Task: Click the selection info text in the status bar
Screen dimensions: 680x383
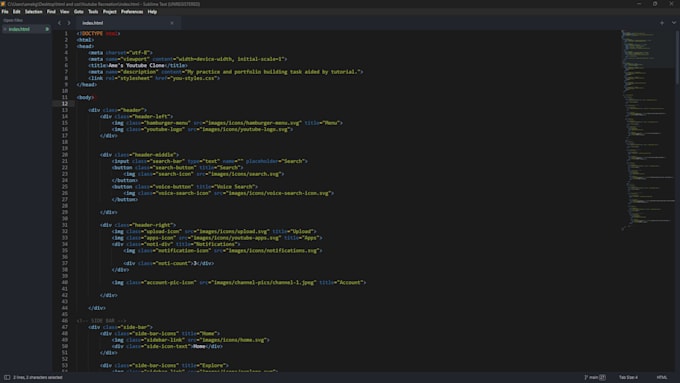Action: point(38,377)
